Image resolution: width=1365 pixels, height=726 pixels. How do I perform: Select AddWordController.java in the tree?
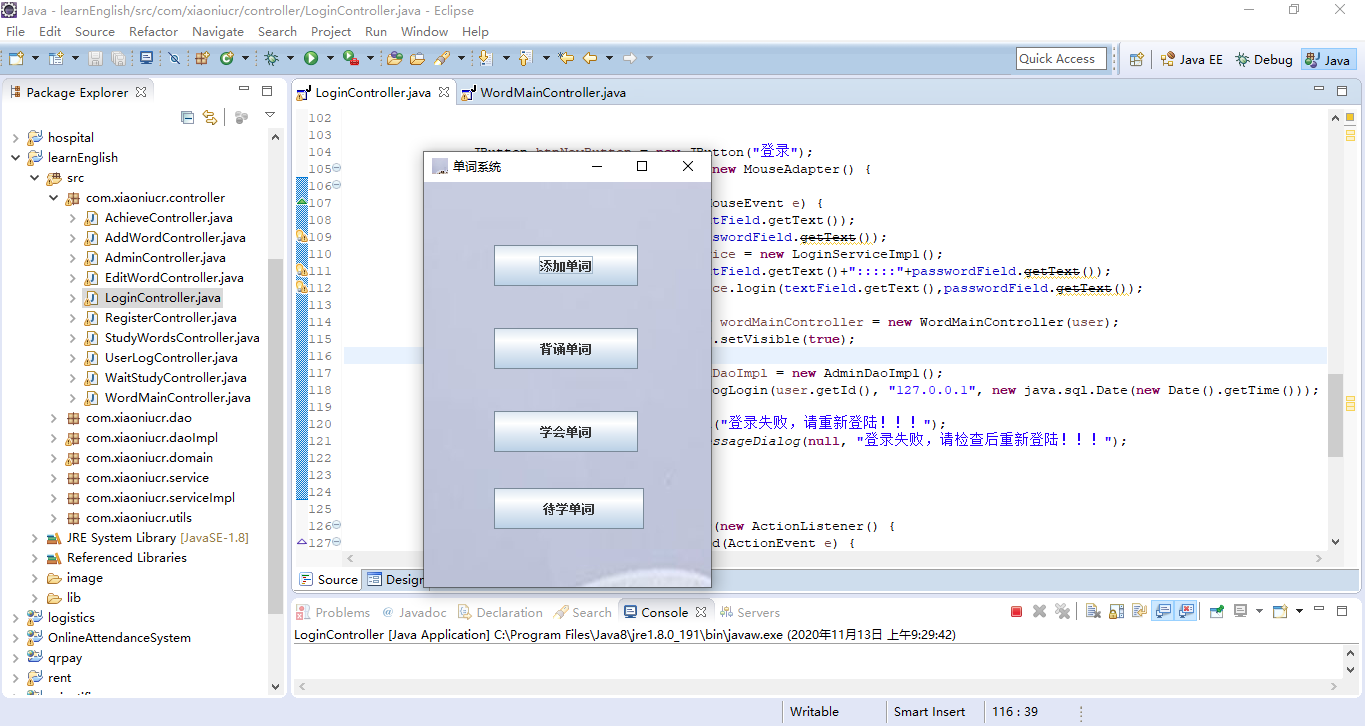pos(175,237)
